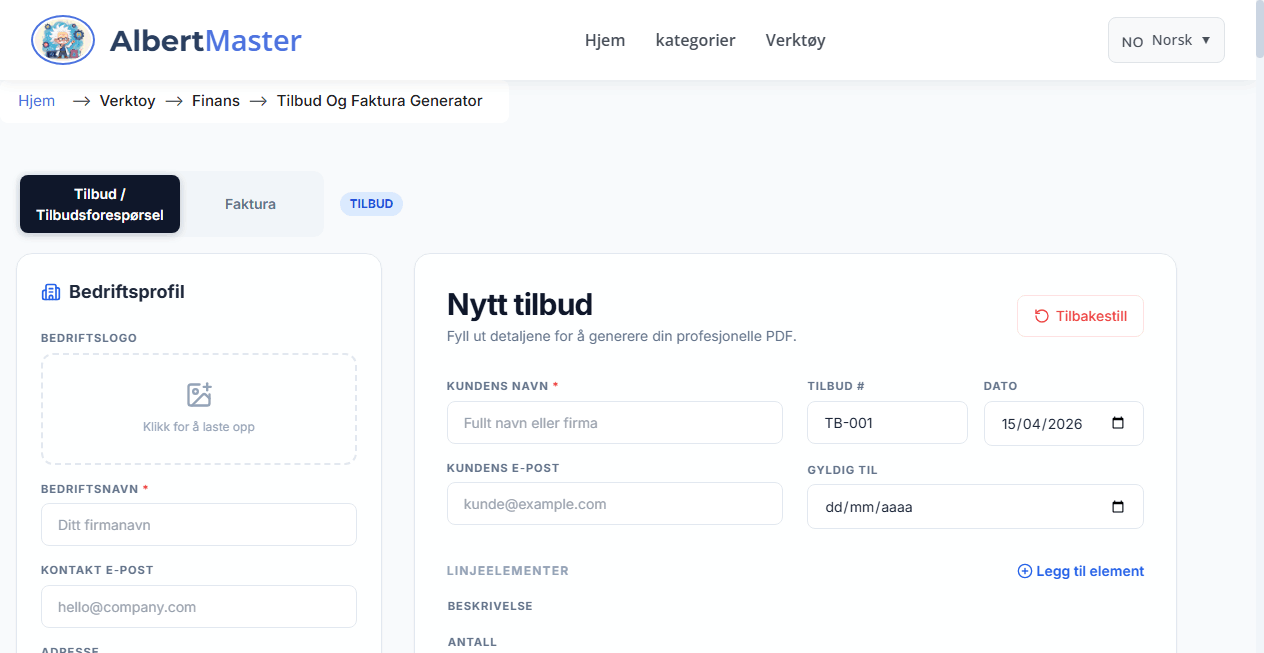Viewport: 1264px width, 653px height.
Task: Go to Verktøy in the top navigation
Action: 795,40
